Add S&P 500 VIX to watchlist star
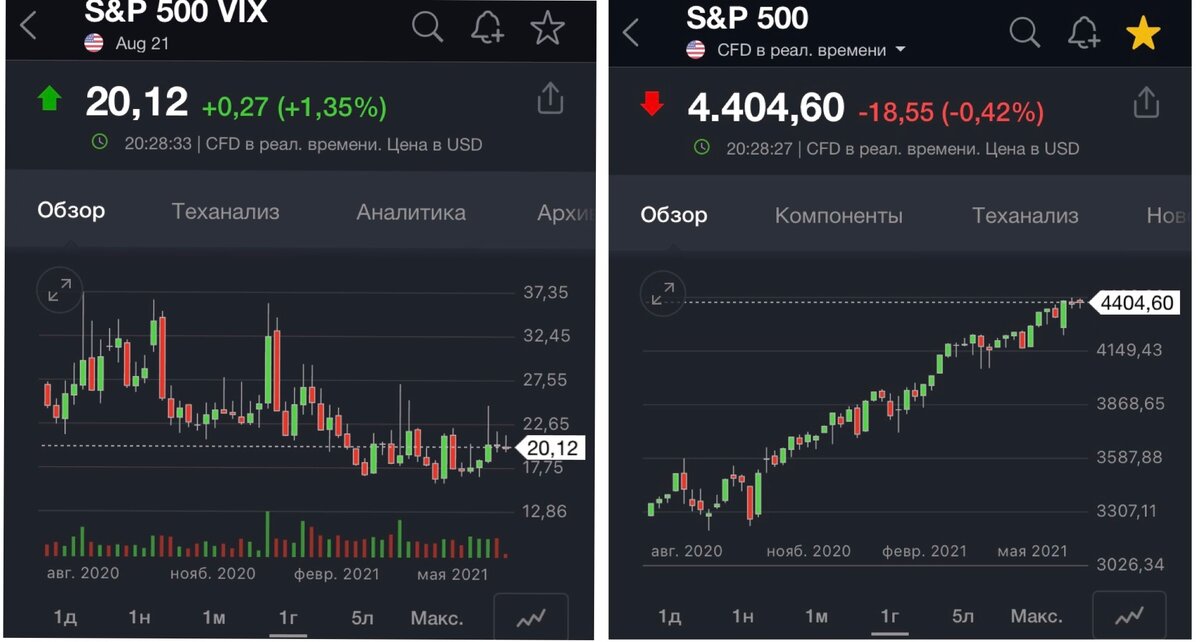Viewport: 1200px width, 642px height. coord(547,28)
